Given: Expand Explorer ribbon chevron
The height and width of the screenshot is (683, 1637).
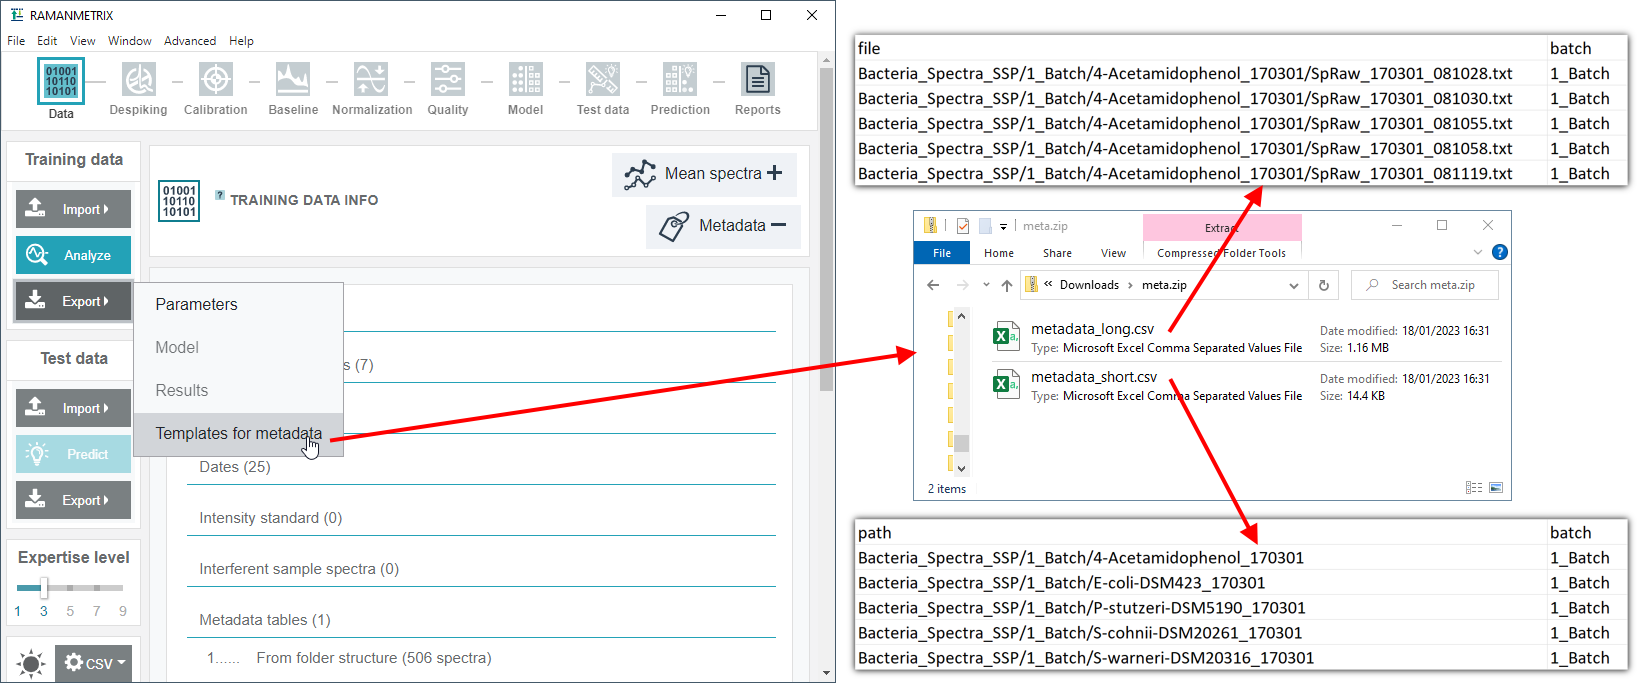Looking at the screenshot, I should pos(1478,252).
